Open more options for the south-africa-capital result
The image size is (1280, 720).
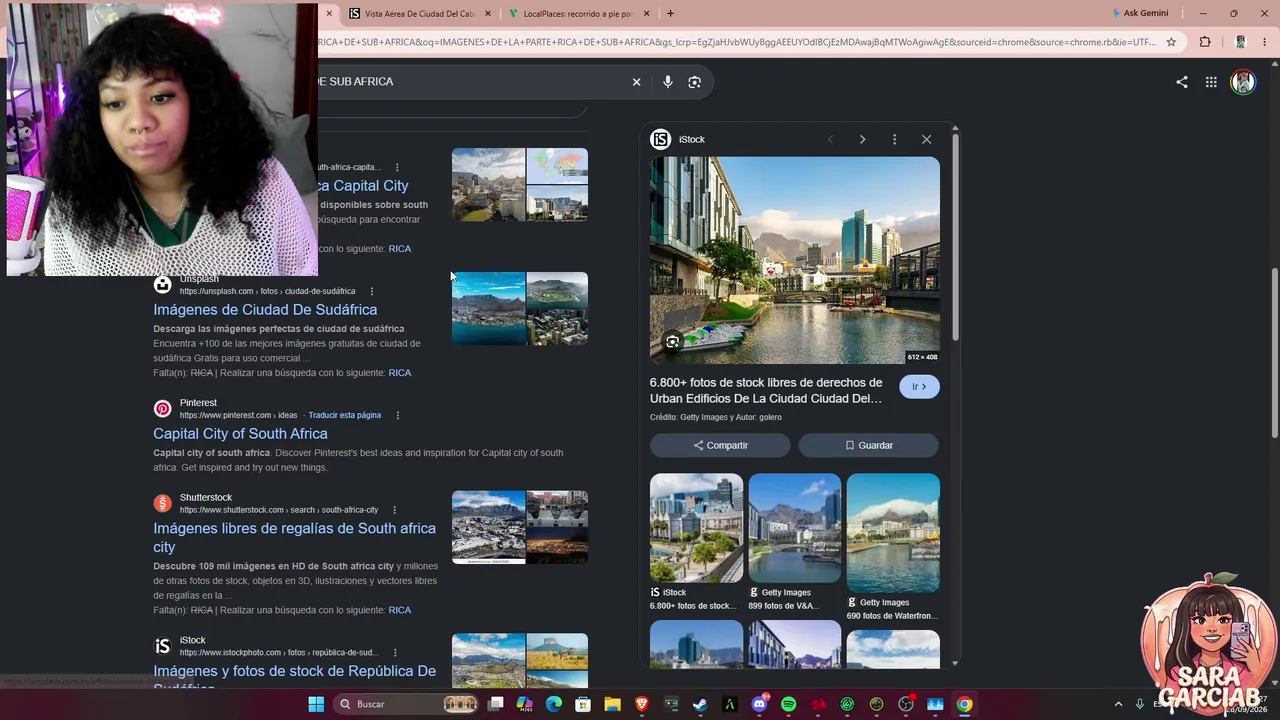[397, 167]
